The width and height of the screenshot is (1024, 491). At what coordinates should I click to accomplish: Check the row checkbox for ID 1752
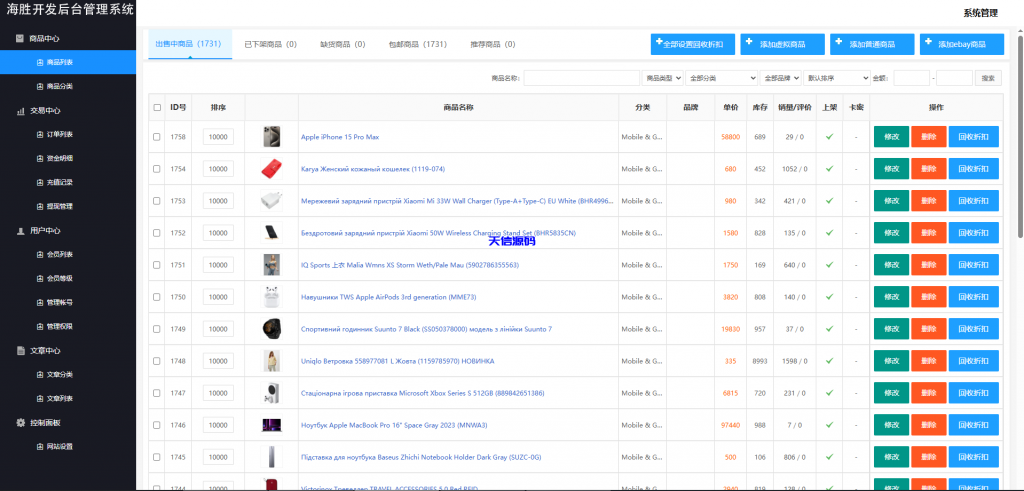point(157,233)
